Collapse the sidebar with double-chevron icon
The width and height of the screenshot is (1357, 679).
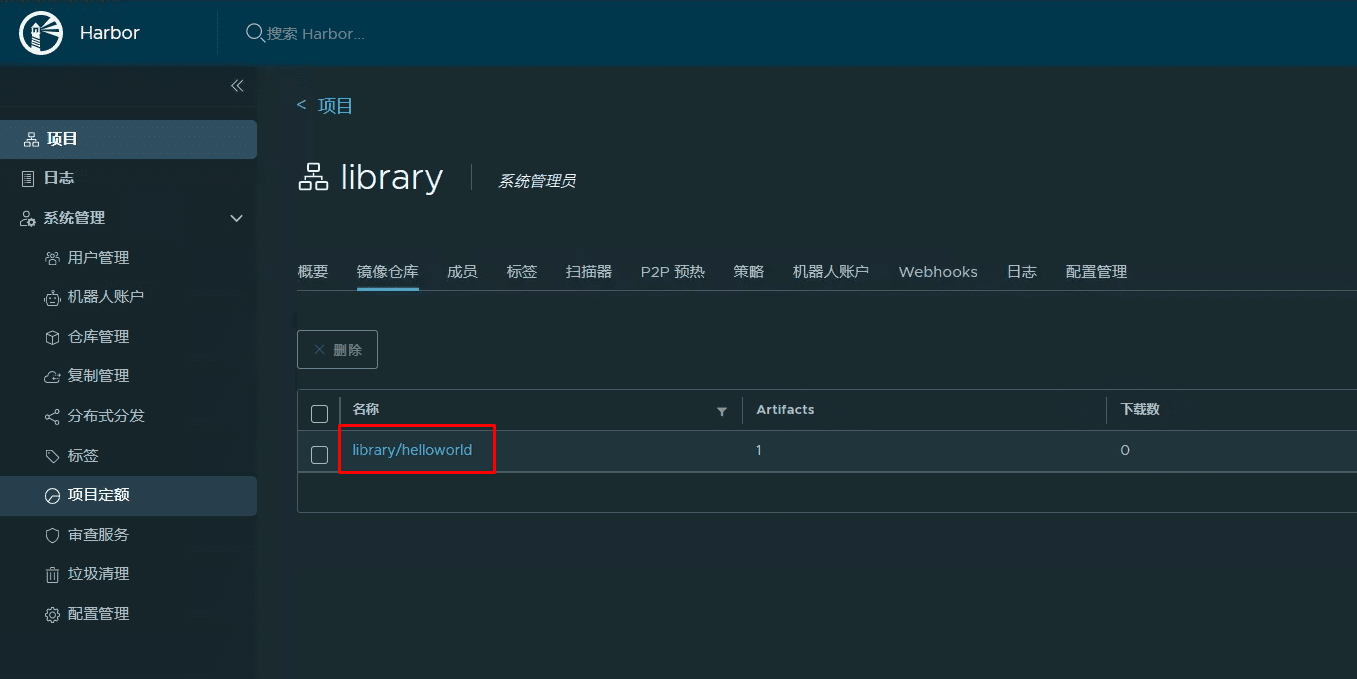point(237,86)
